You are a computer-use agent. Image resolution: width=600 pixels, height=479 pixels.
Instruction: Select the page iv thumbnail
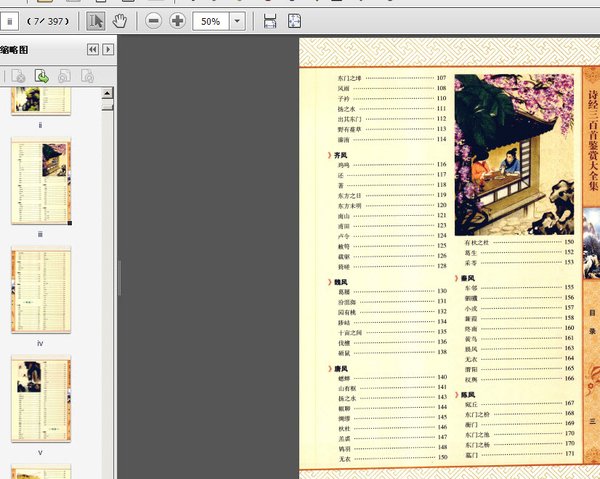tap(40, 291)
